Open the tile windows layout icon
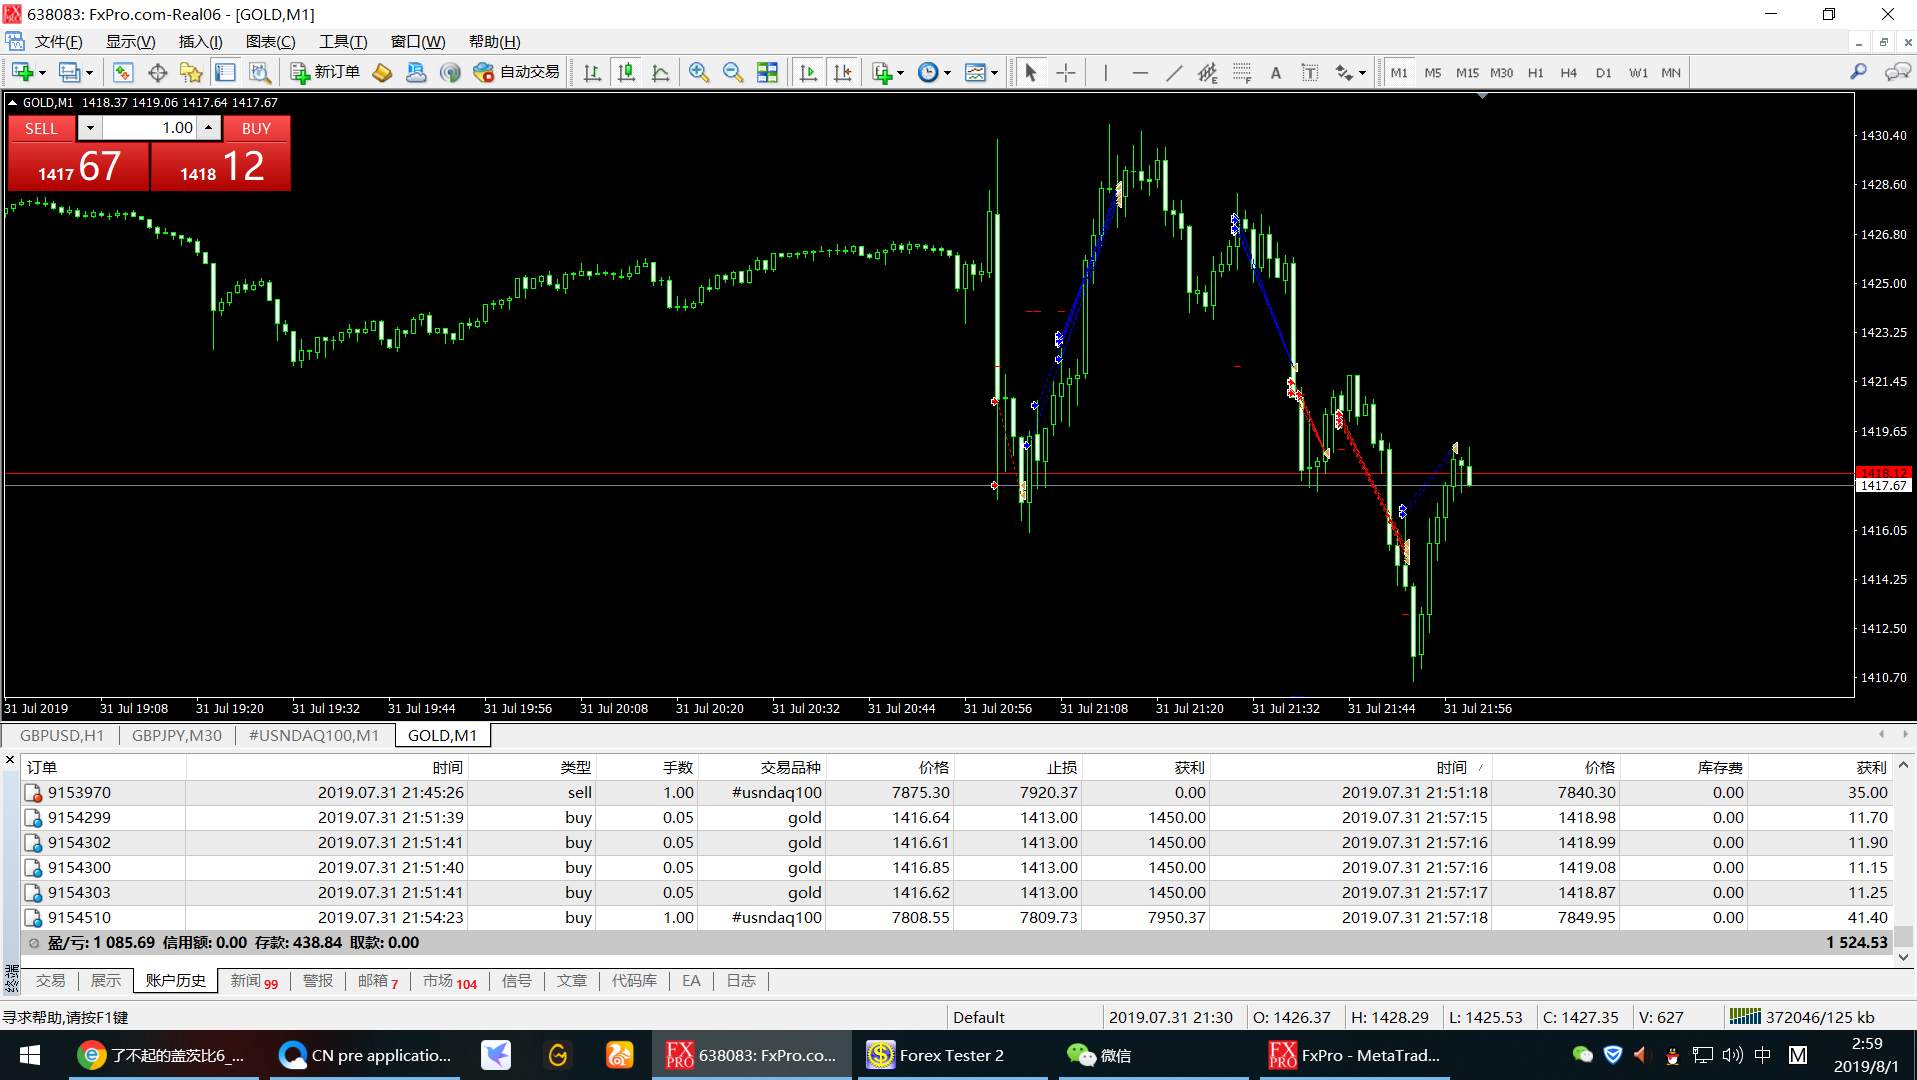Screen dimensions: 1917x1080 pos(767,72)
